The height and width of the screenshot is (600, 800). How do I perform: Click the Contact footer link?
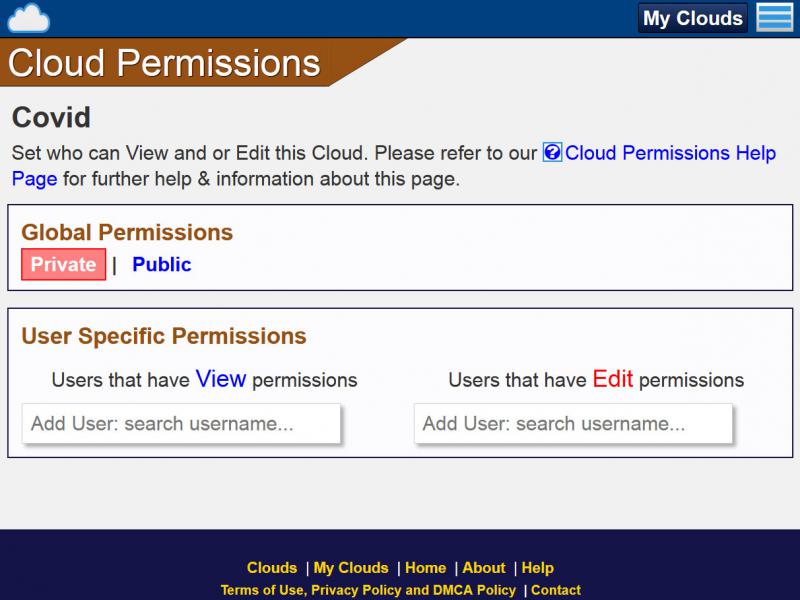click(556, 590)
